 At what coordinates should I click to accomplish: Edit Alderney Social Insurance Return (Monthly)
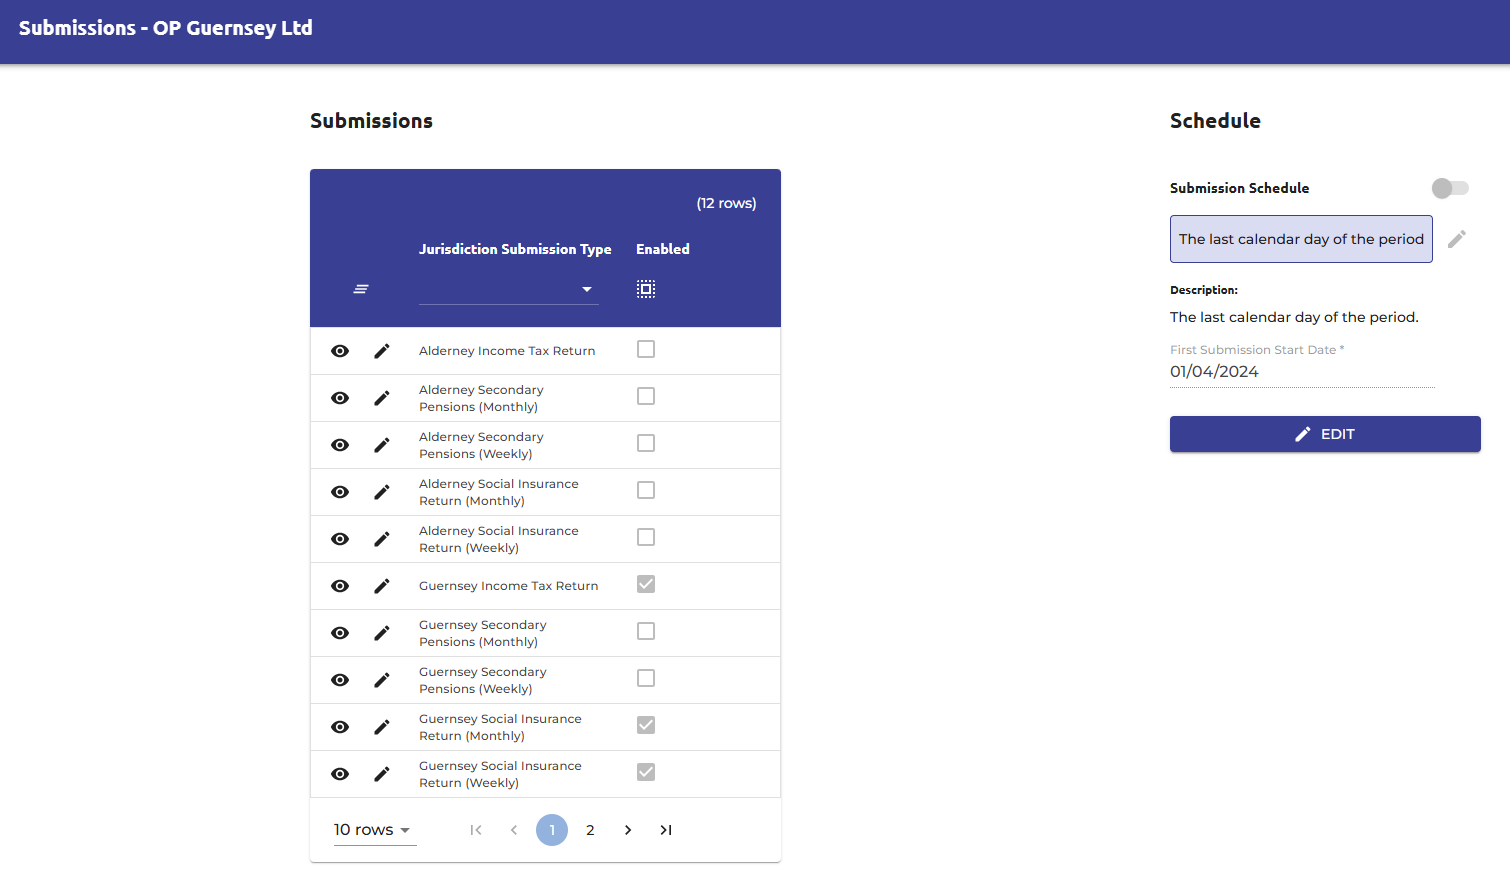[382, 492]
